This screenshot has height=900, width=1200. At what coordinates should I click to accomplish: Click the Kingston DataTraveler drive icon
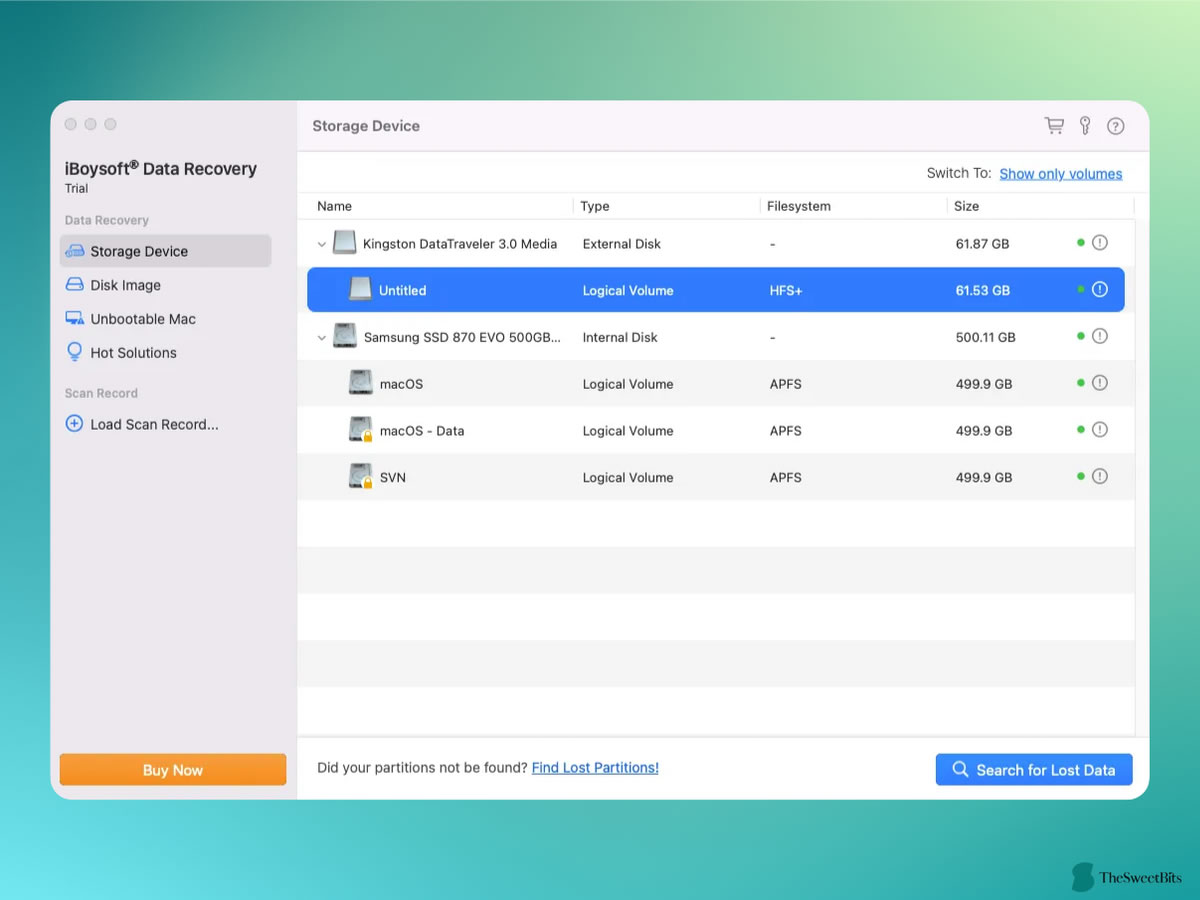pos(345,243)
